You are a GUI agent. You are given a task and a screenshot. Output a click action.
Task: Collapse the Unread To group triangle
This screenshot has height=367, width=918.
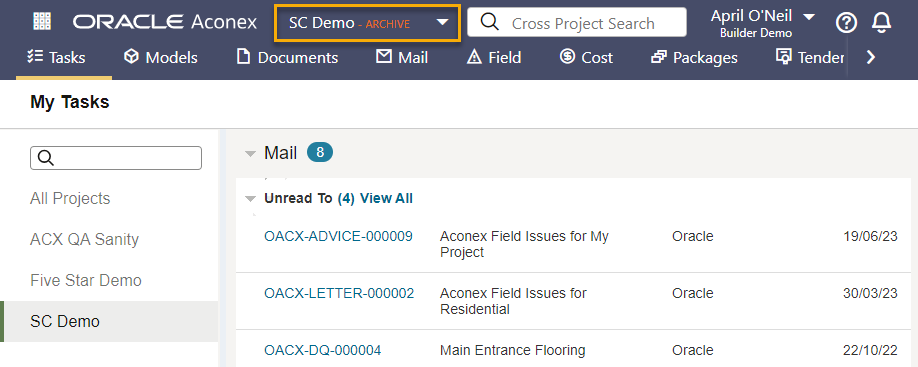[251, 199]
